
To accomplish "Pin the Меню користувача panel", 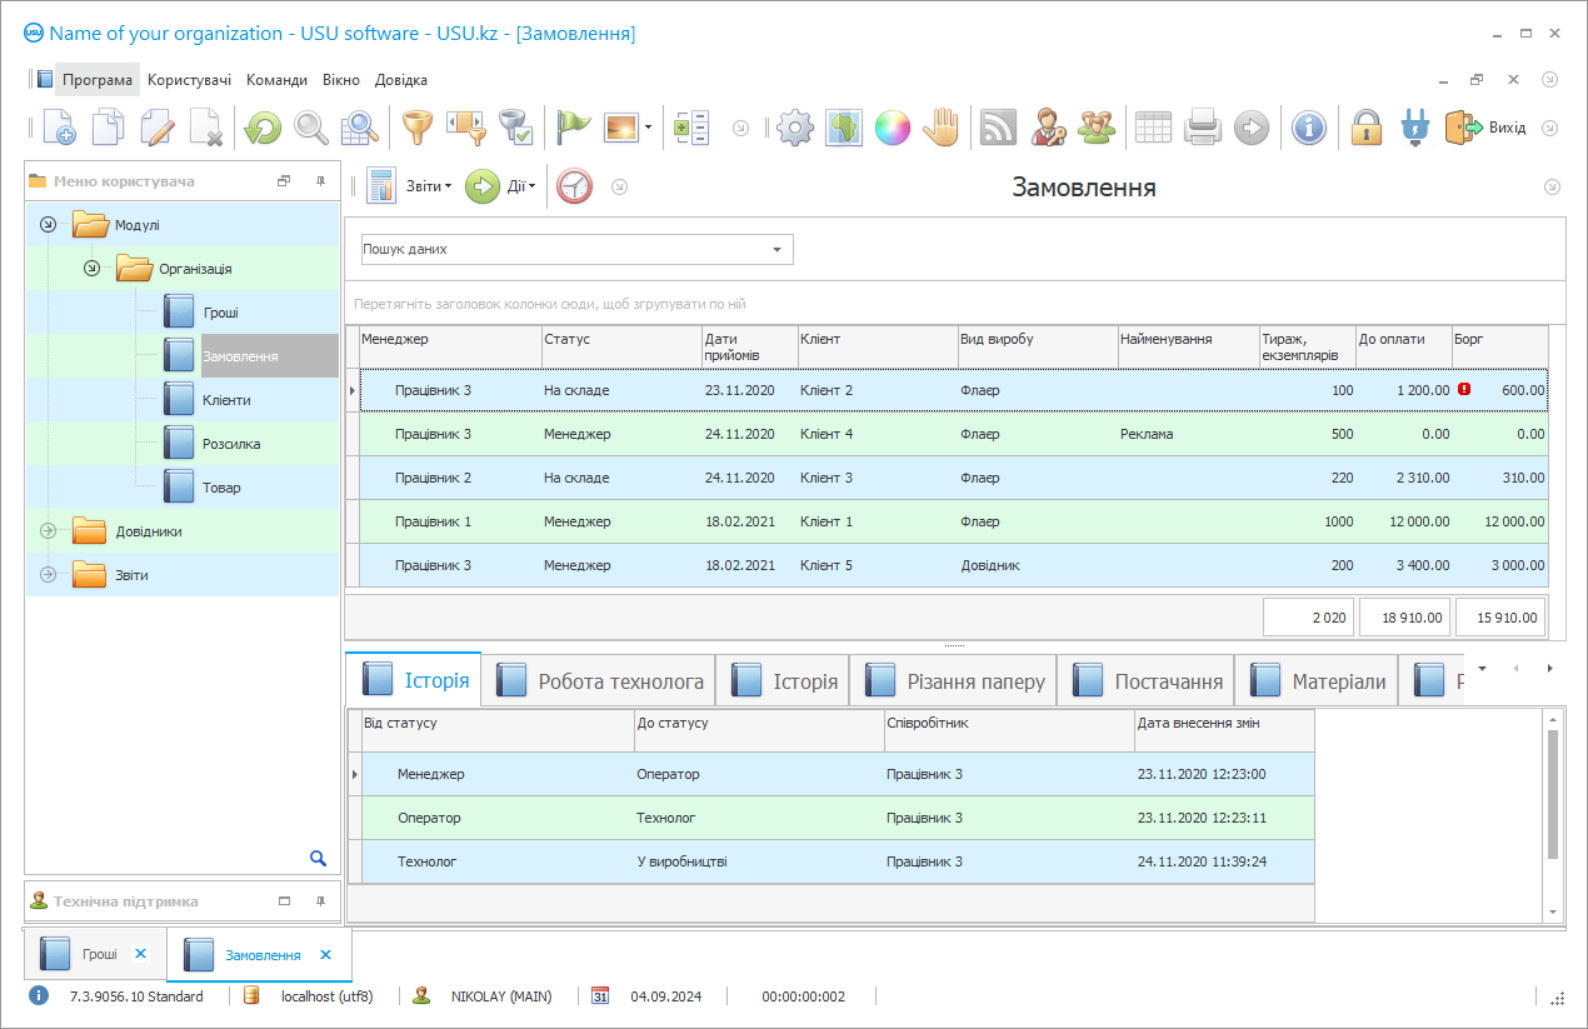I will pyautogui.click(x=320, y=181).
